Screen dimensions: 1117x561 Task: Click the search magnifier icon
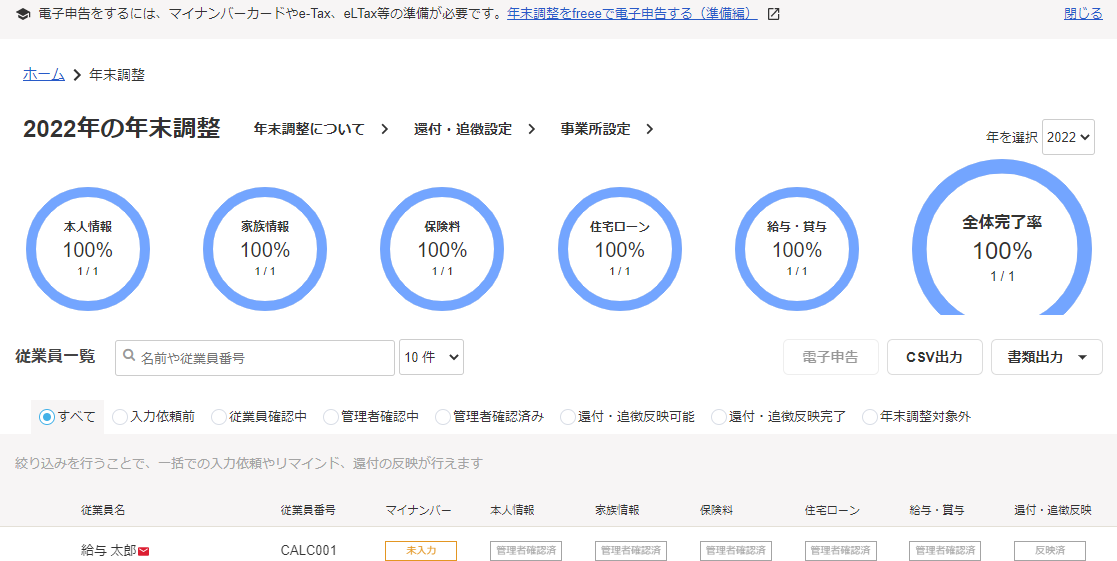point(128,357)
